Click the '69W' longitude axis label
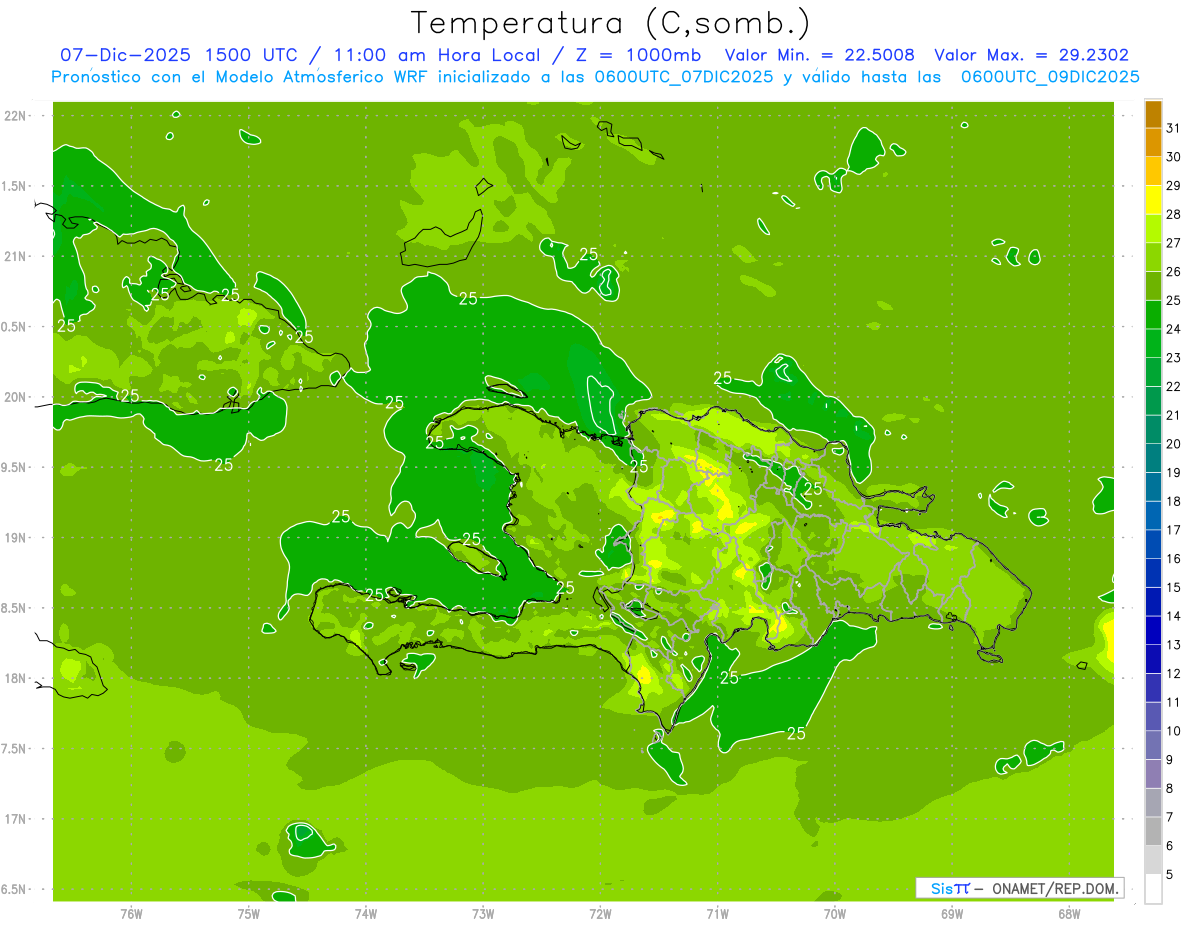This screenshot has width=1200, height=927. (952, 913)
